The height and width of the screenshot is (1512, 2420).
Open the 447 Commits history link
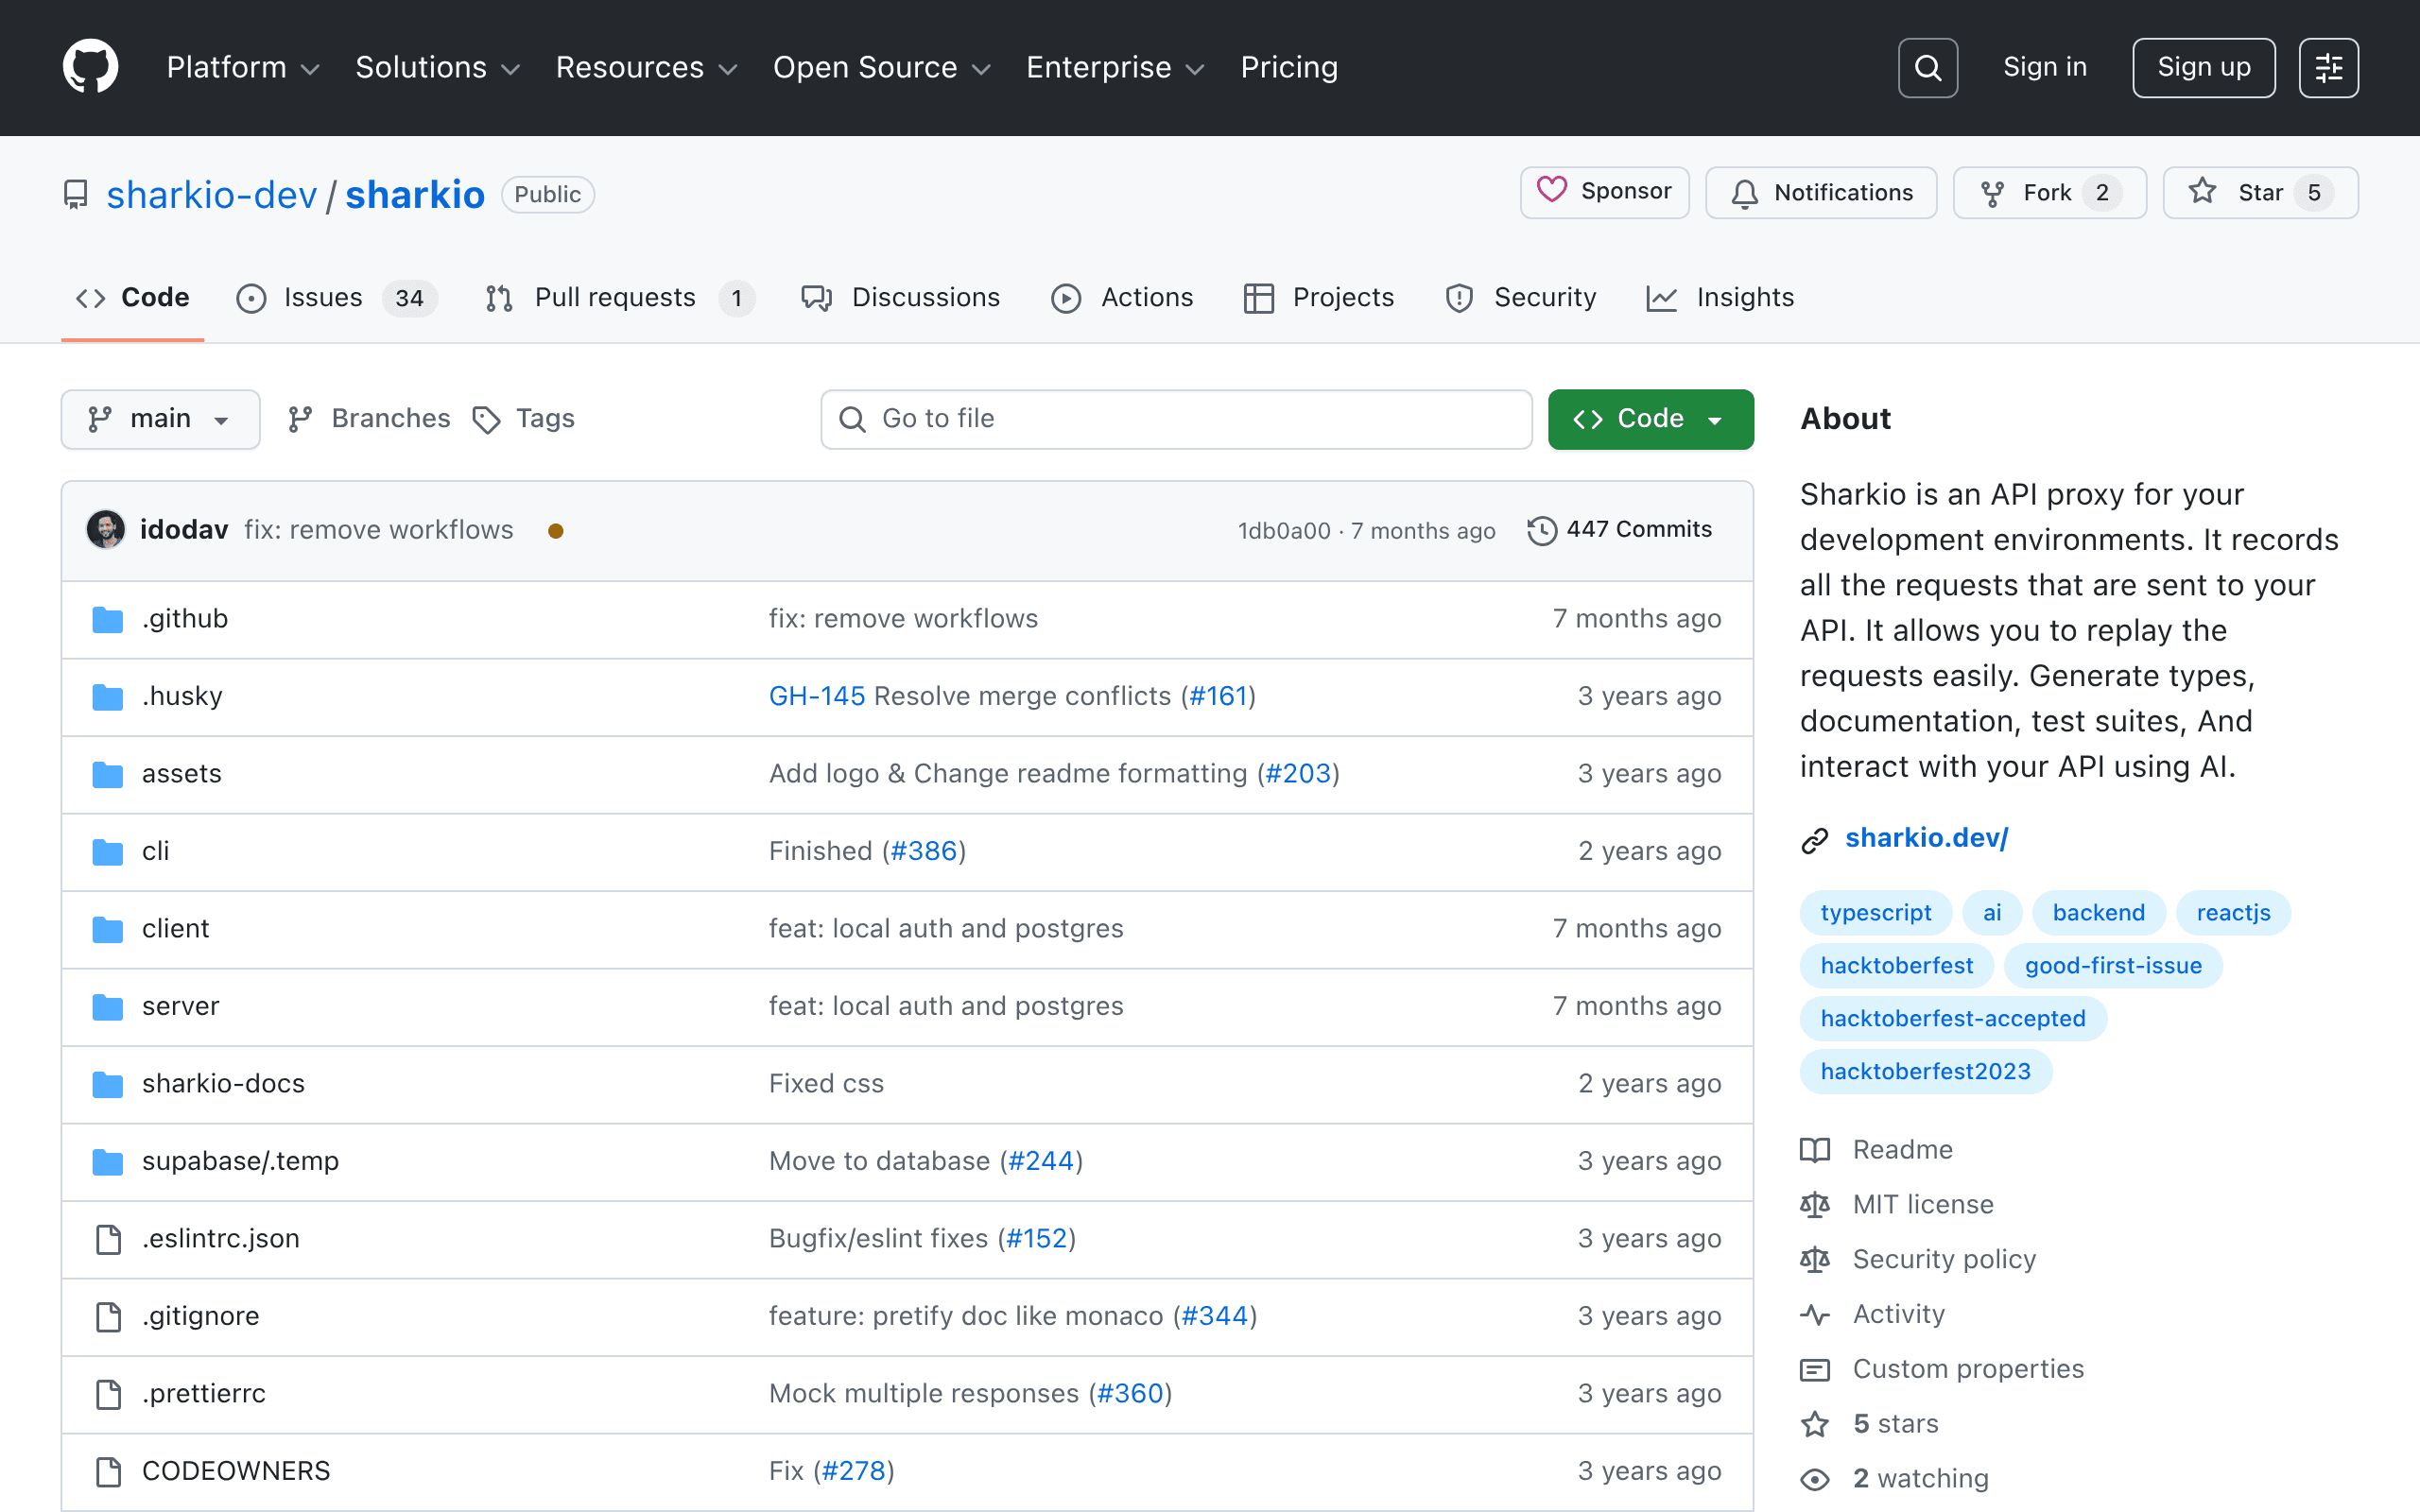click(x=1620, y=530)
